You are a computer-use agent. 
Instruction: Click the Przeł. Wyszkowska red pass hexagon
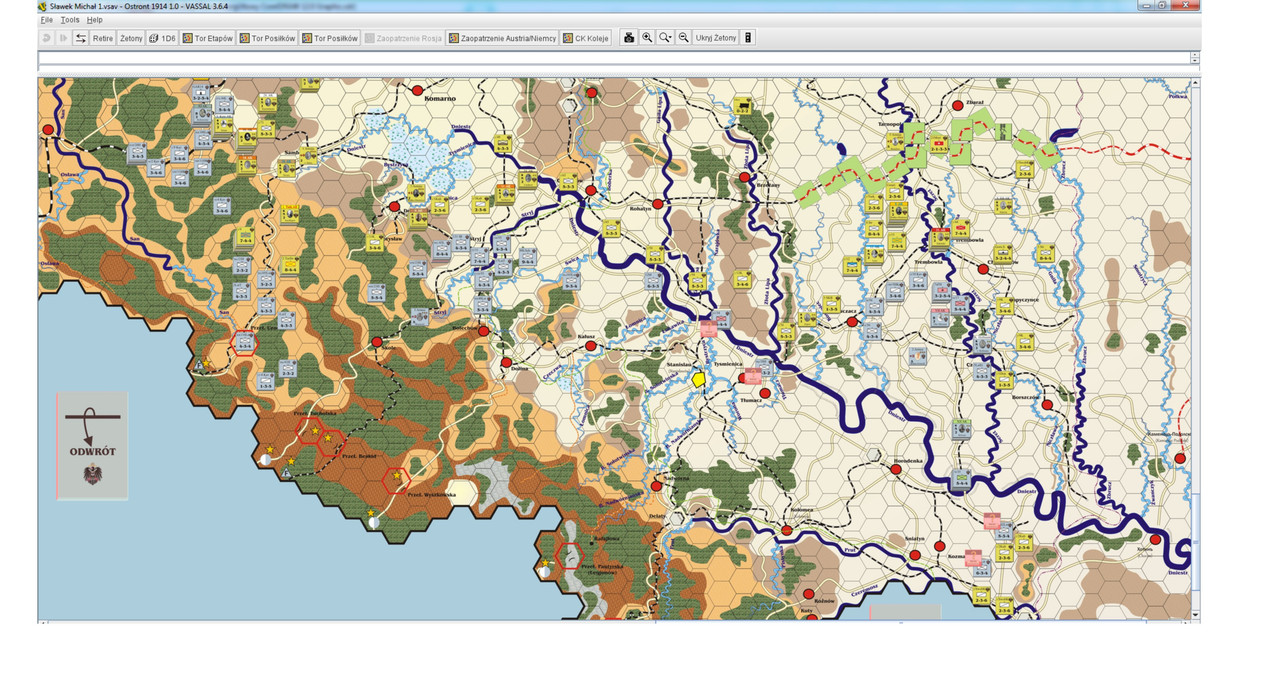point(396,481)
